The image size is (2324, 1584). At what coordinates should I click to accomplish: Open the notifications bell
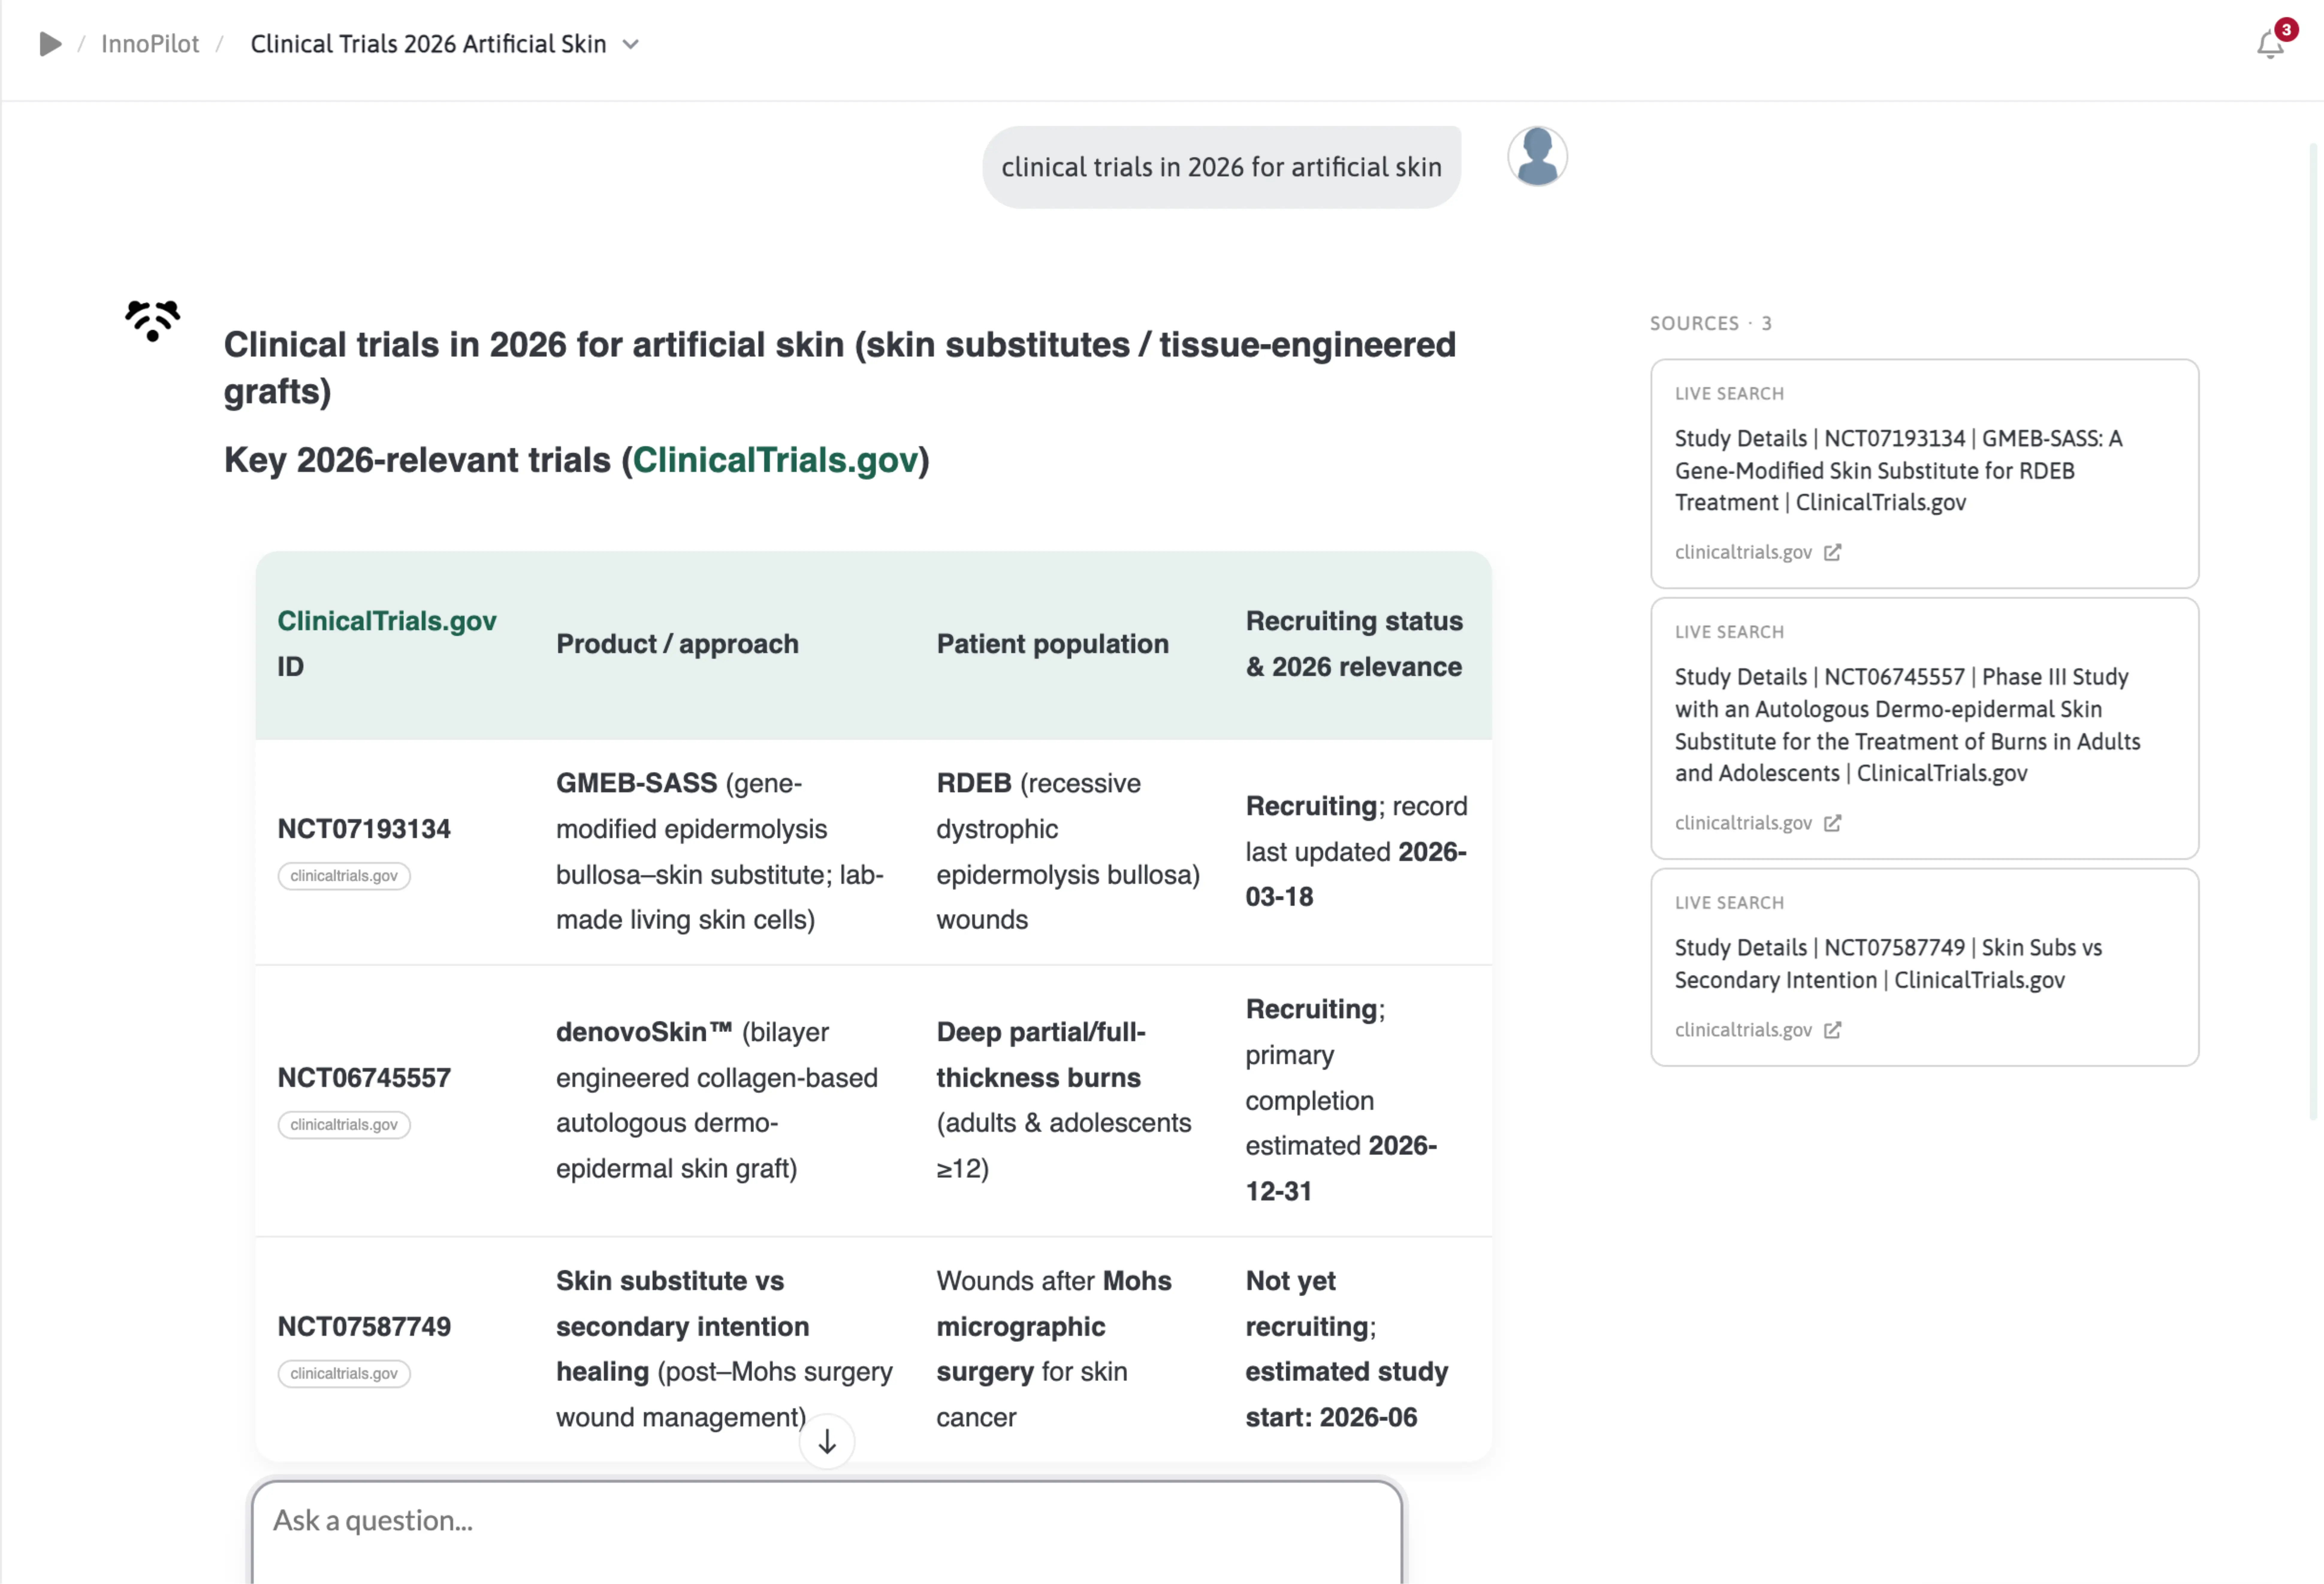point(2270,44)
